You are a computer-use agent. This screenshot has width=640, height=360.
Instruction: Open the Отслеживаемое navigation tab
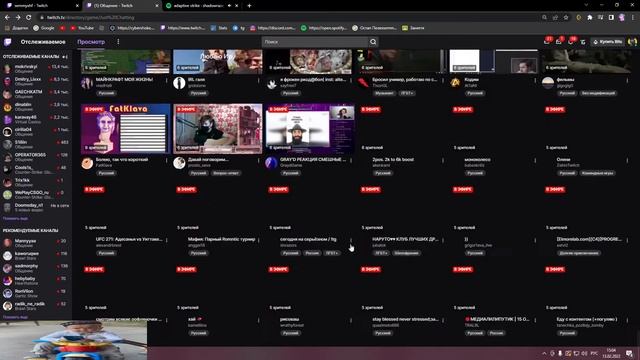tap(43, 42)
